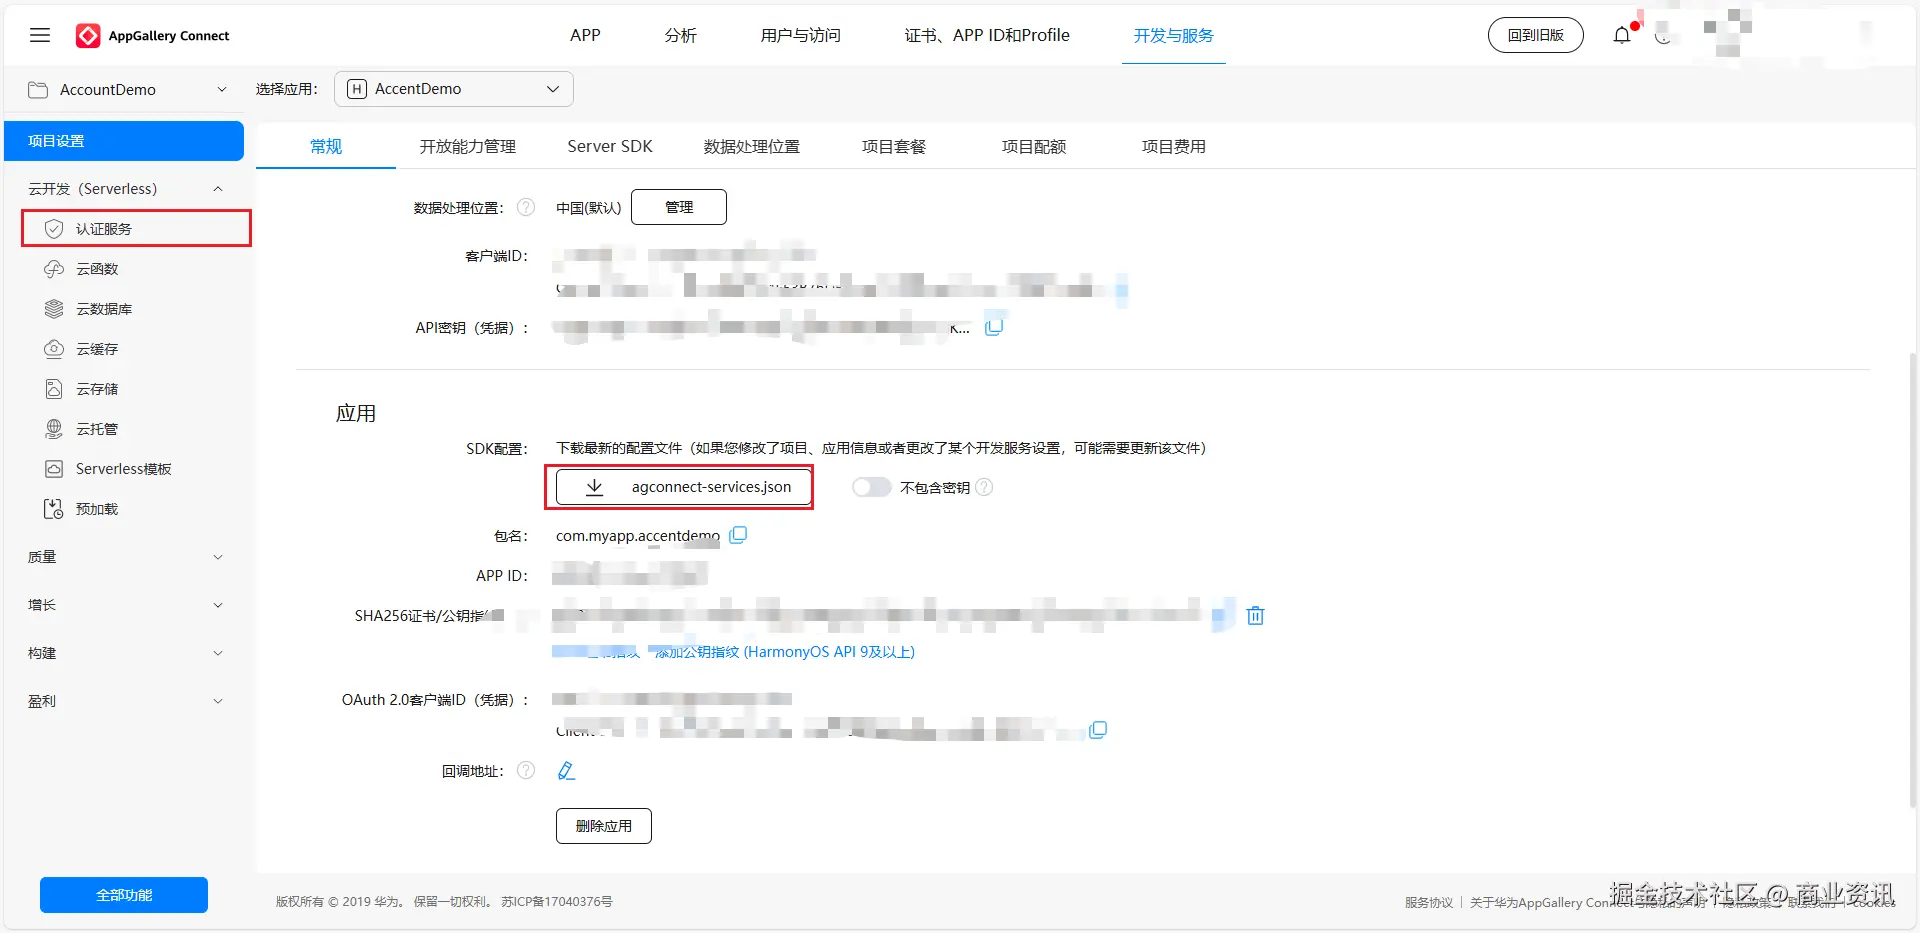Click the help icon beside 数据处理位置
The image size is (1920, 933).
(x=526, y=207)
